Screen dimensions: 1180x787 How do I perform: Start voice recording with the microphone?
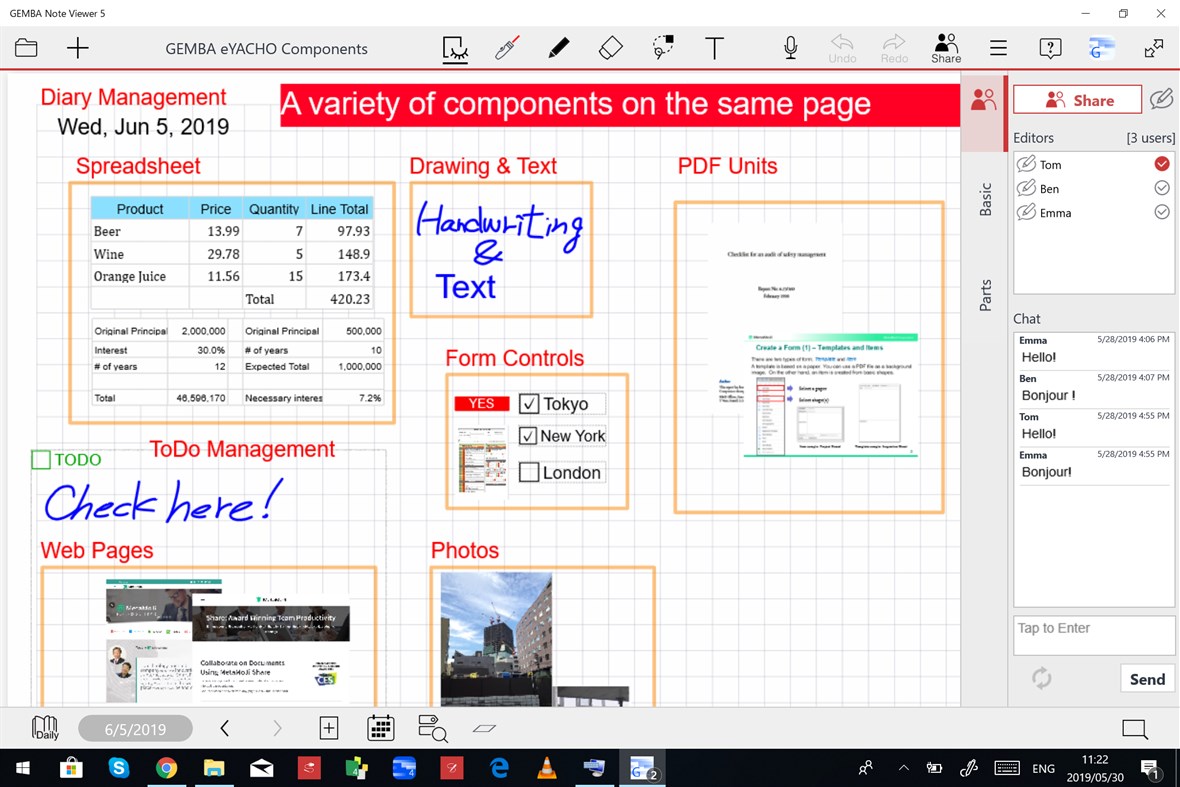click(789, 47)
